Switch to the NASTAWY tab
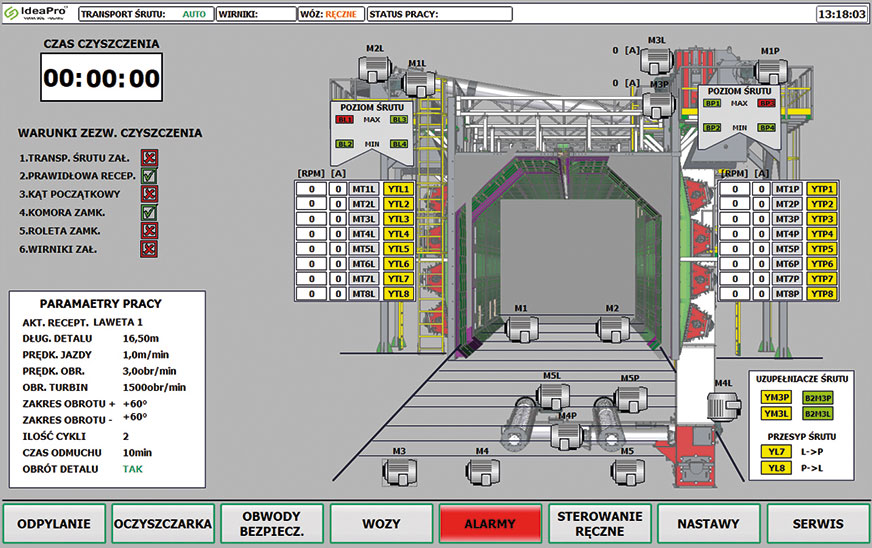 click(x=708, y=523)
